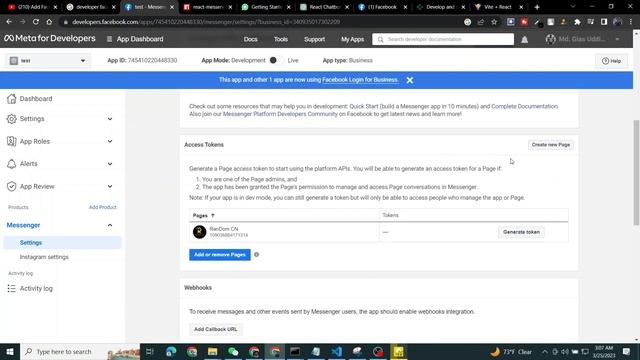Switch to the react-messenger browser tab
The image size is (640, 360).
click(x=208, y=7)
